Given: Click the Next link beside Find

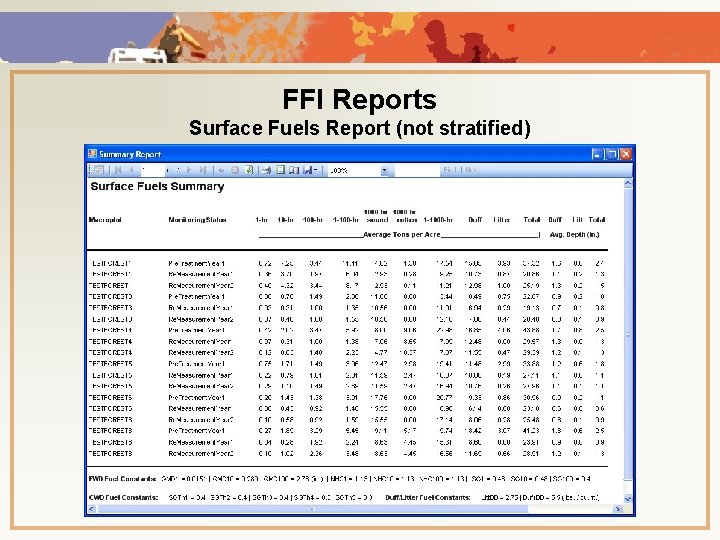Looking at the screenshot, I should 470,170.
